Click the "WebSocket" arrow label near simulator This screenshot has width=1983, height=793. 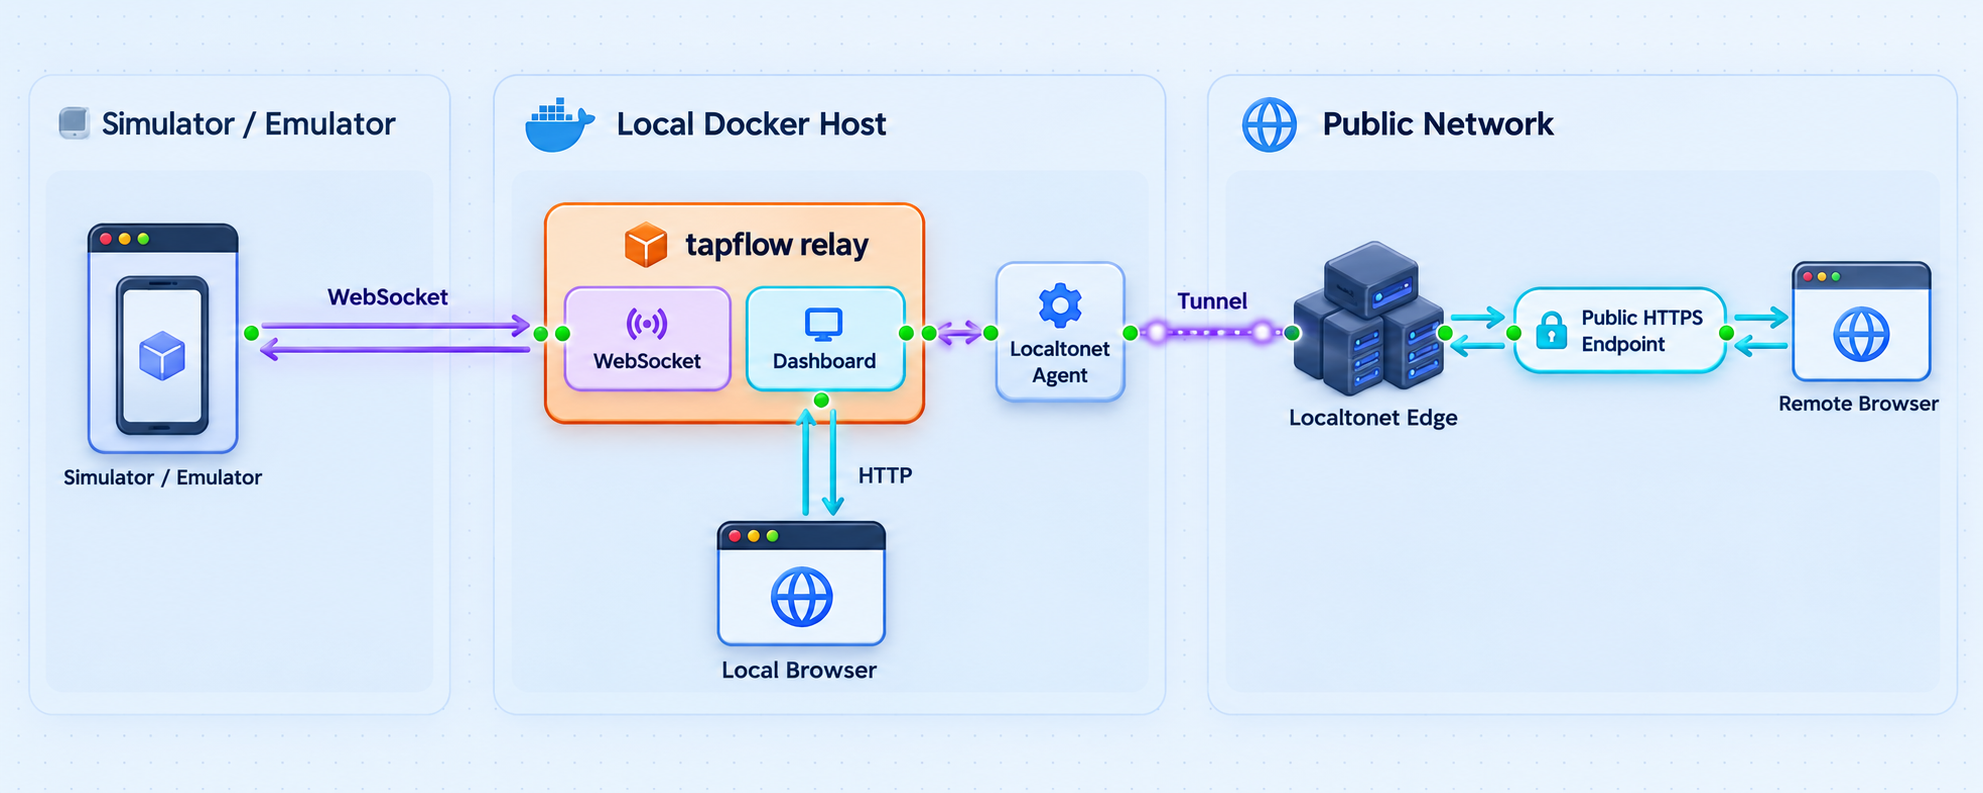coord(387,297)
